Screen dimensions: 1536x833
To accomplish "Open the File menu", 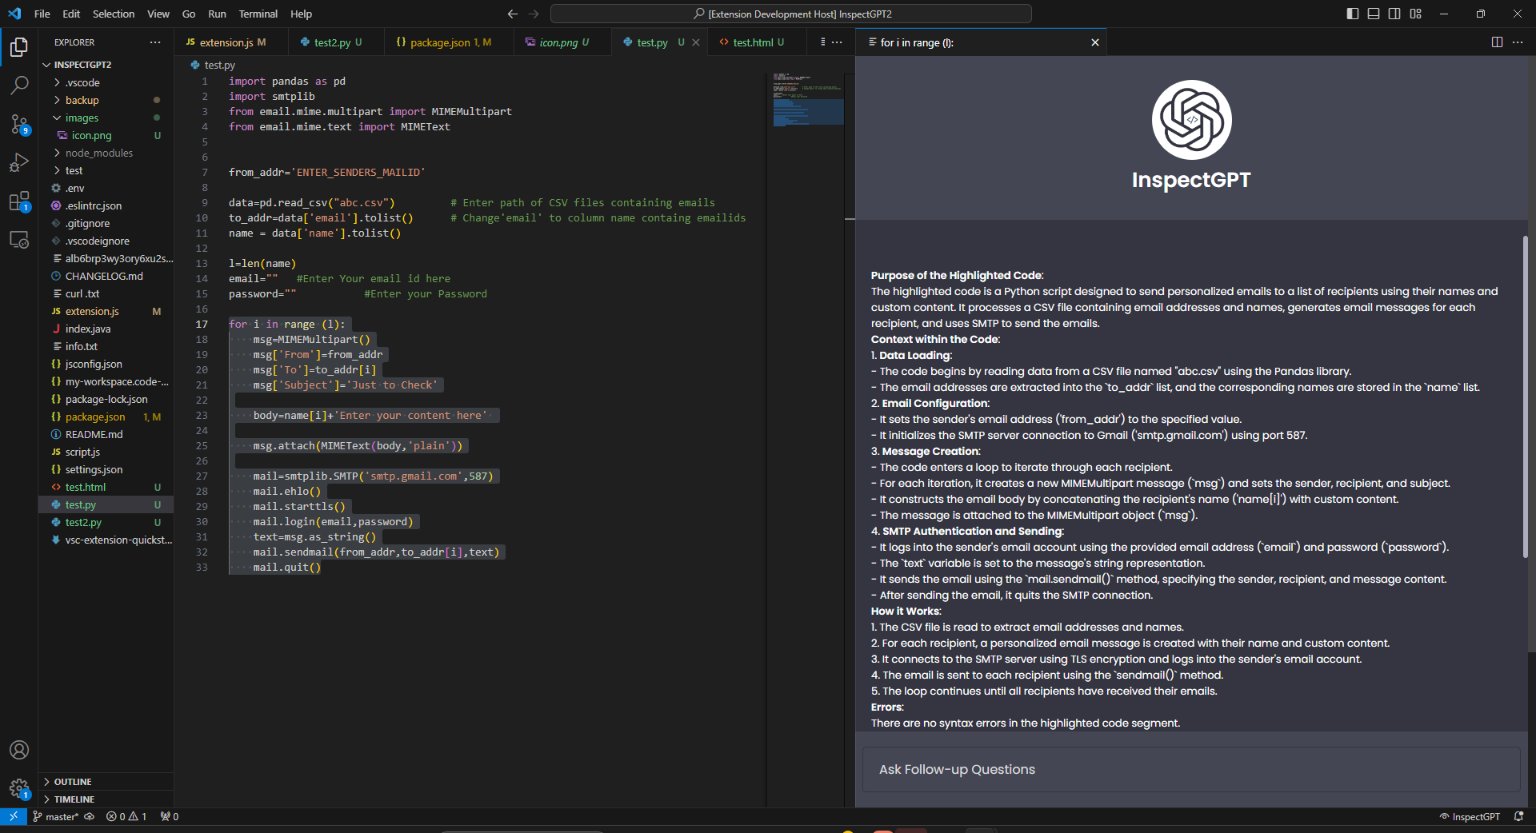I will click(x=42, y=14).
